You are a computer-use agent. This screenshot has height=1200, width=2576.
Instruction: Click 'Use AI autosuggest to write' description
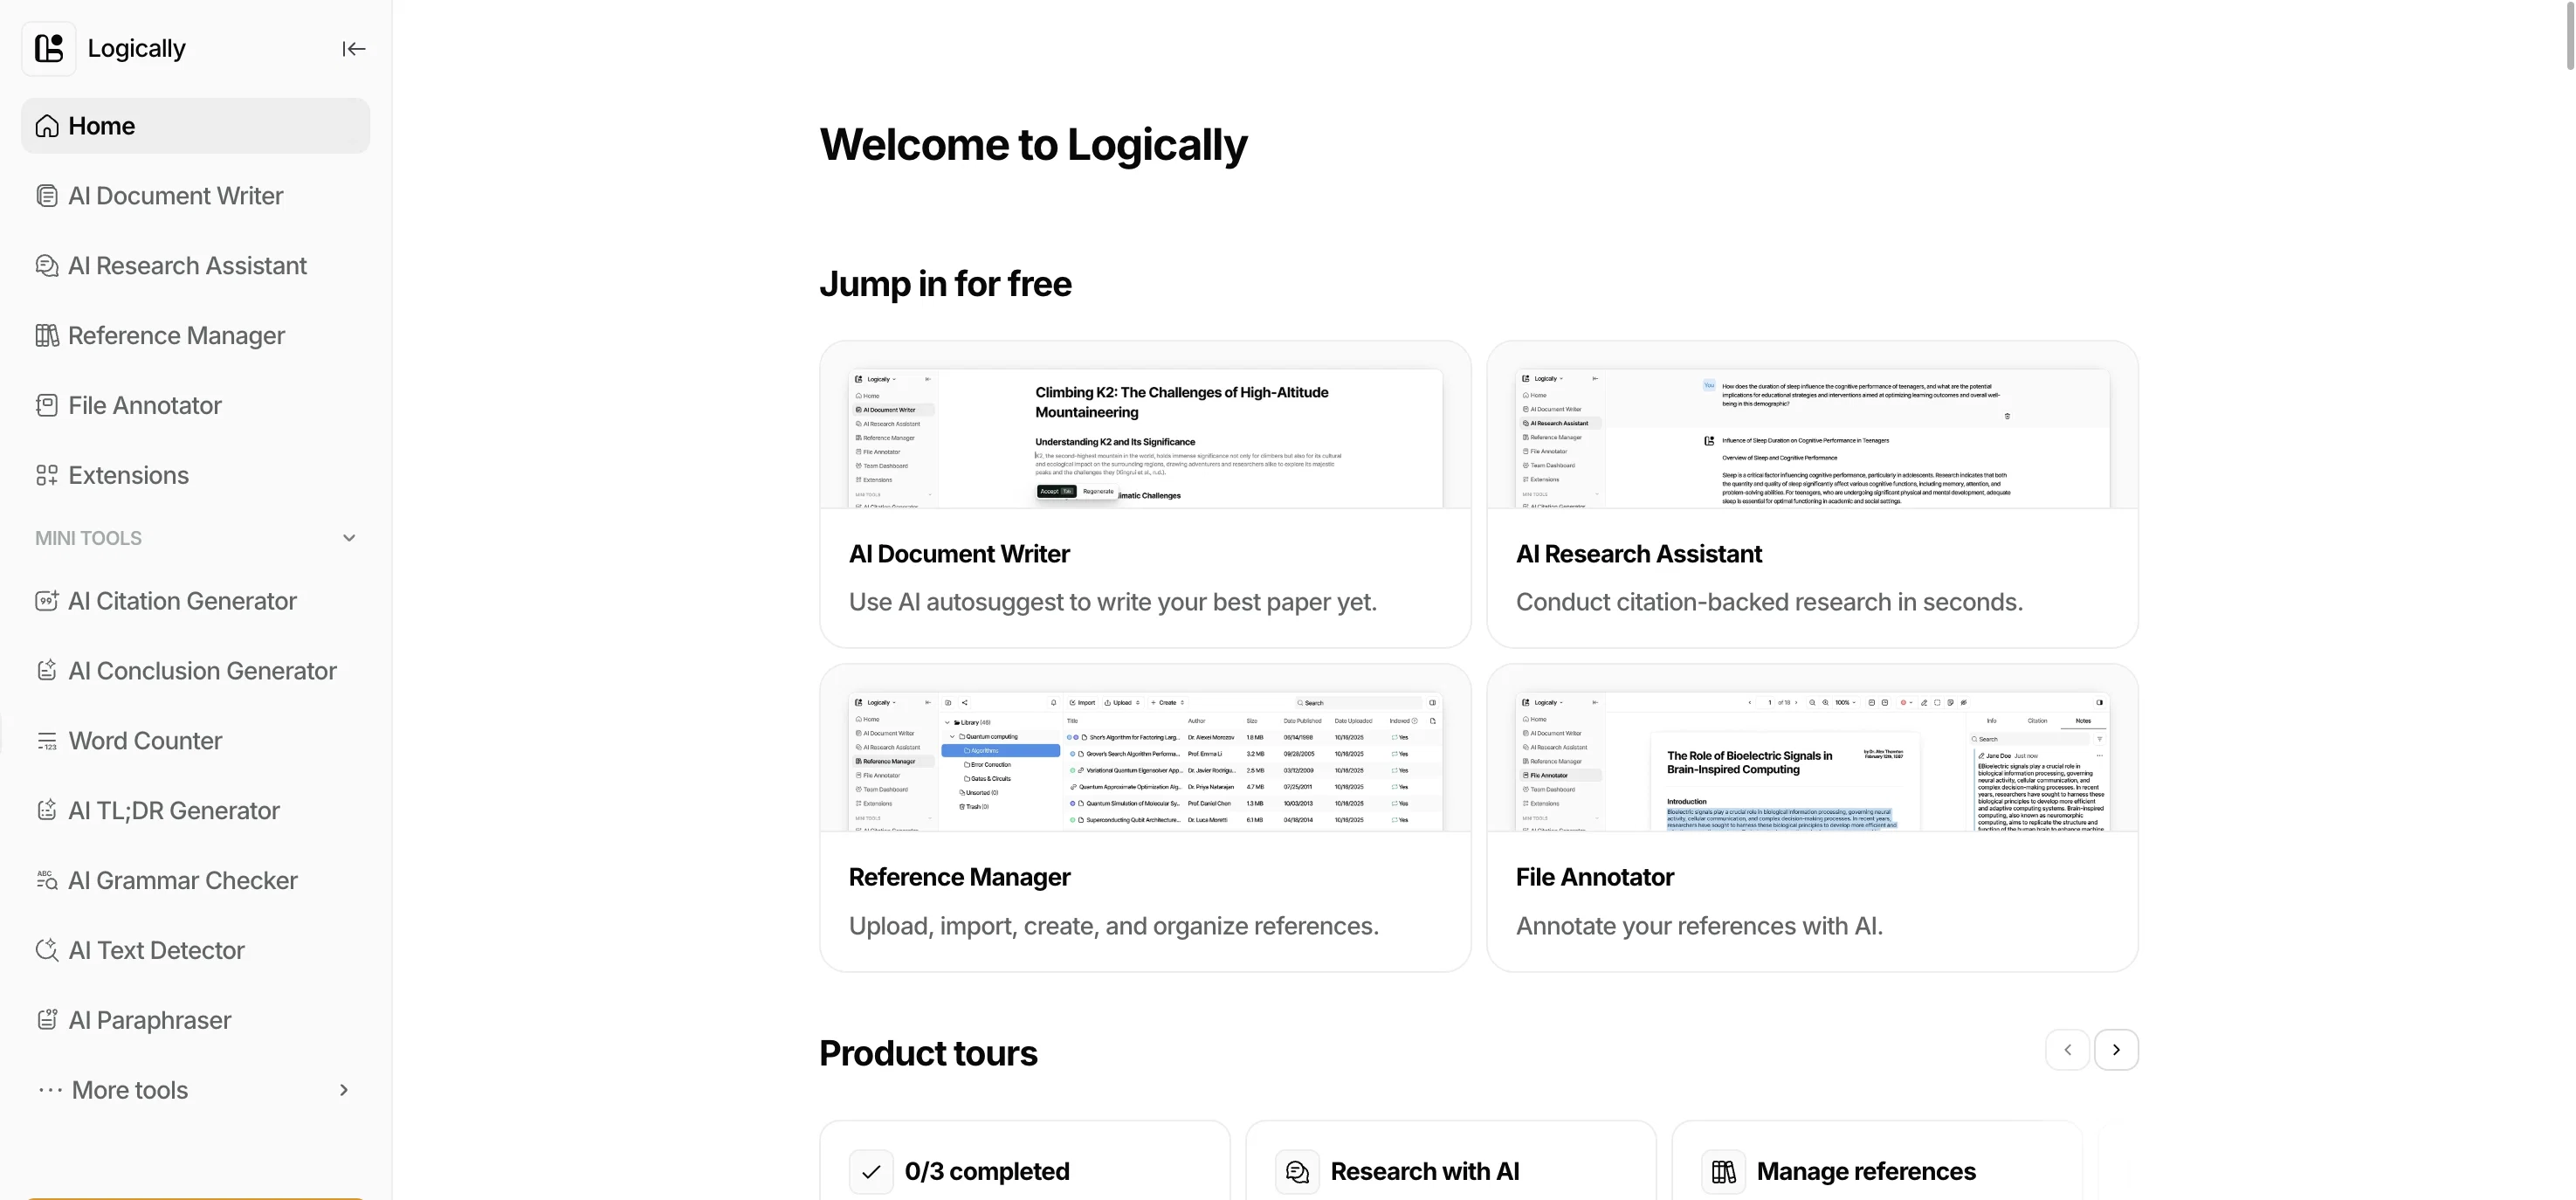point(1113,602)
